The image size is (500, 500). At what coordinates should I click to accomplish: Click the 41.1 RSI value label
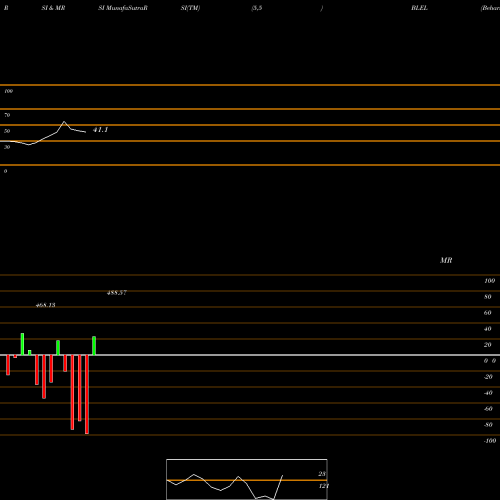pos(100,130)
